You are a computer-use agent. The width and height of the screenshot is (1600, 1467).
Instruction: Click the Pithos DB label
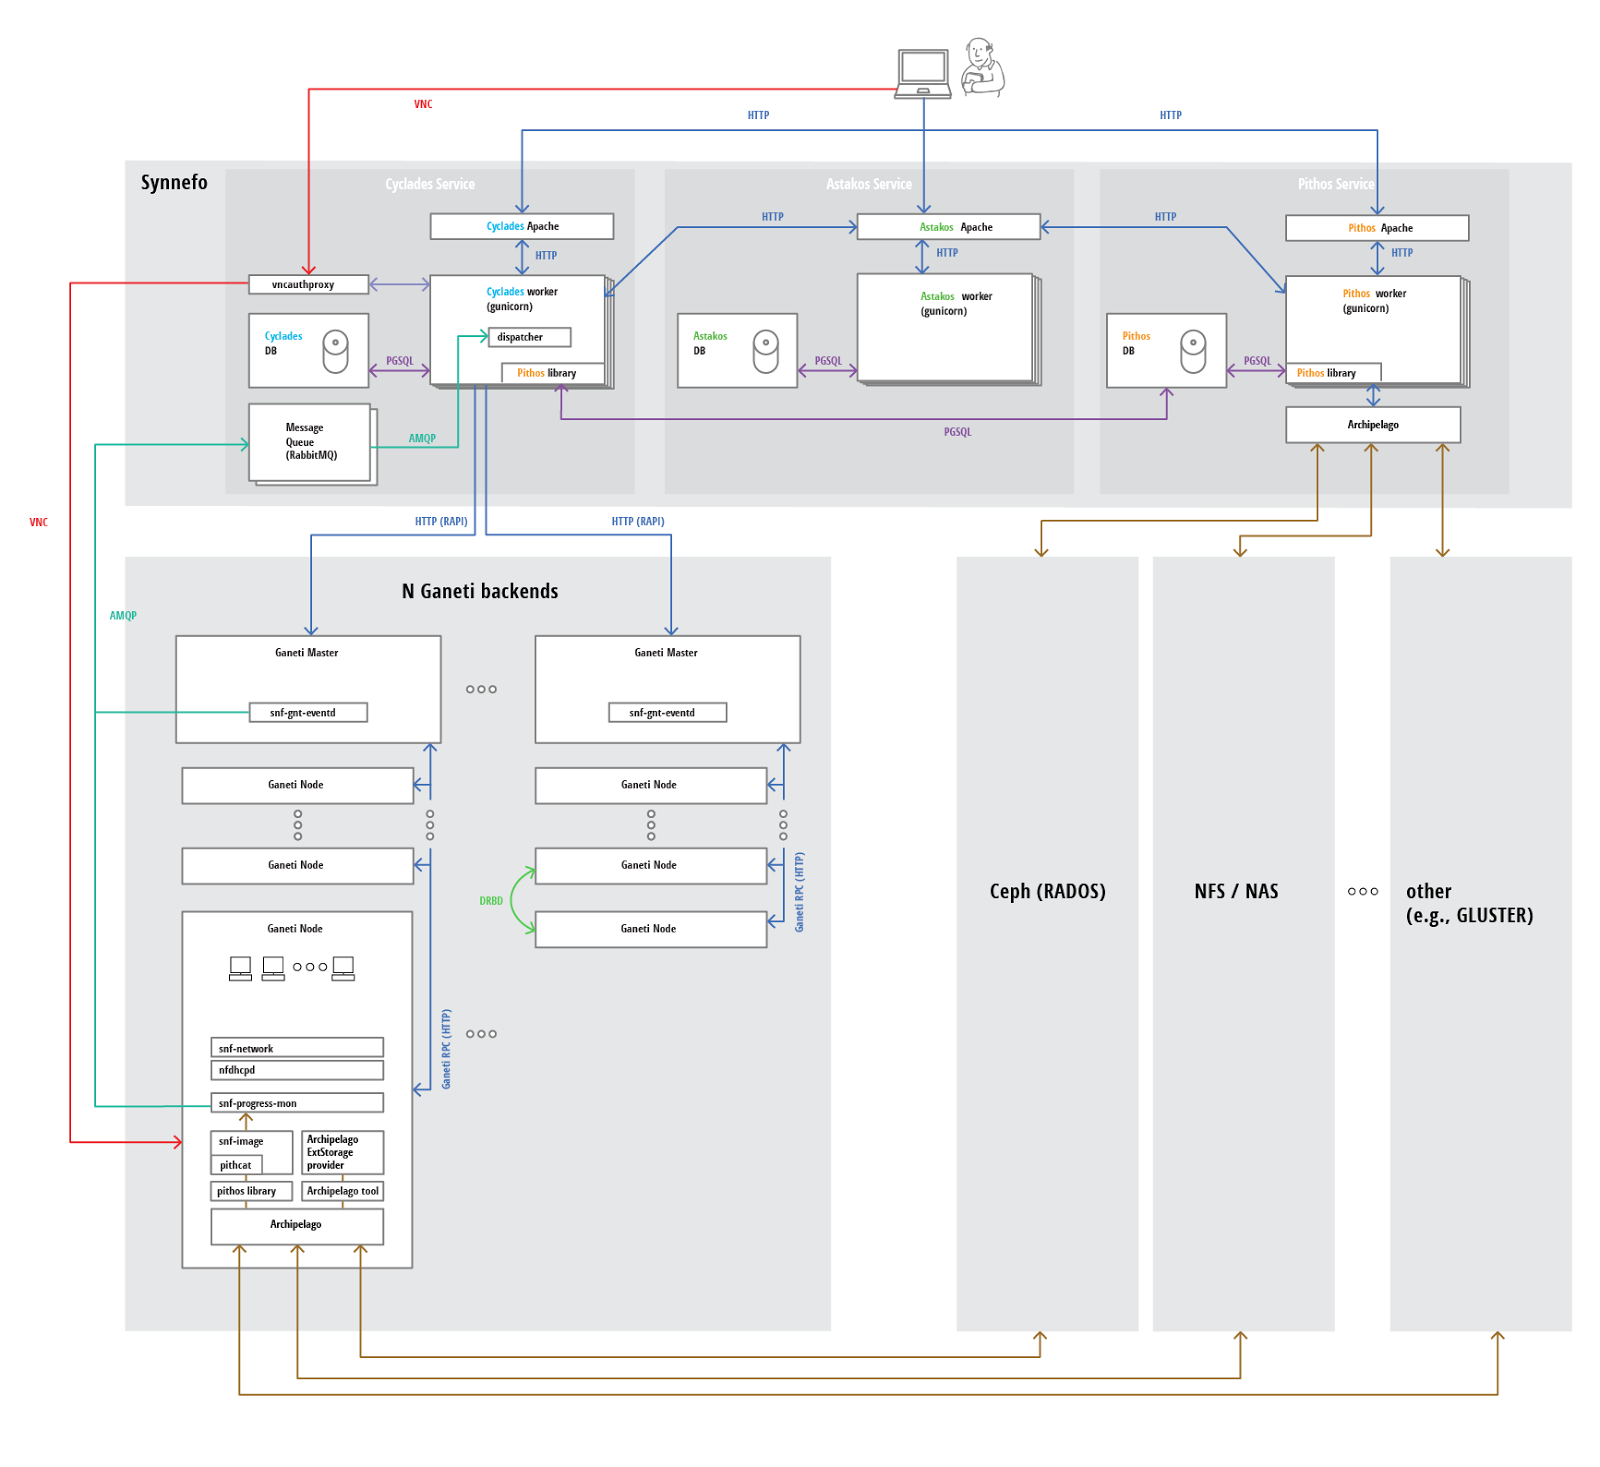(x=1136, y=343)
